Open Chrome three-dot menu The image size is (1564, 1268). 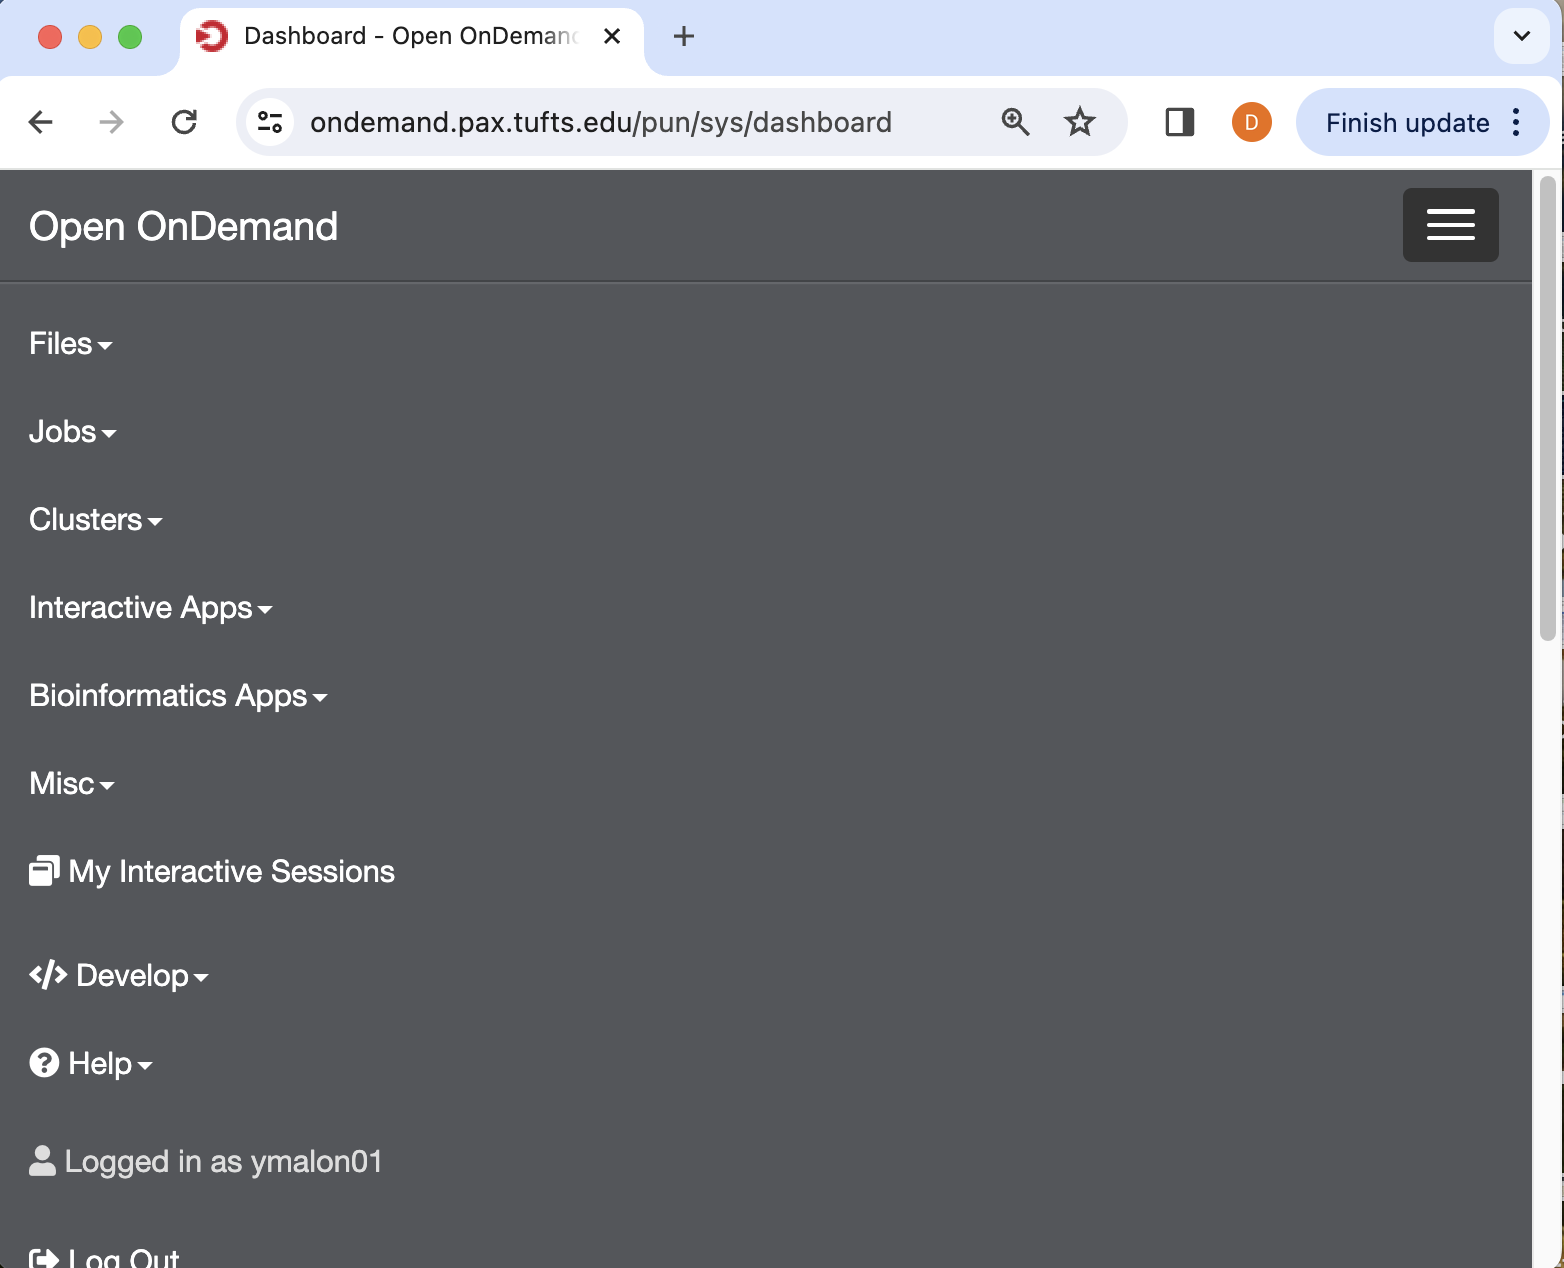pos(1517,122)
